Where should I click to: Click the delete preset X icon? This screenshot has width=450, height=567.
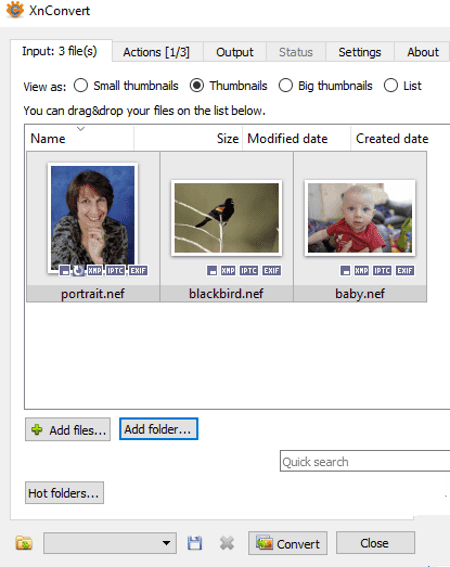tap(227, 543)
